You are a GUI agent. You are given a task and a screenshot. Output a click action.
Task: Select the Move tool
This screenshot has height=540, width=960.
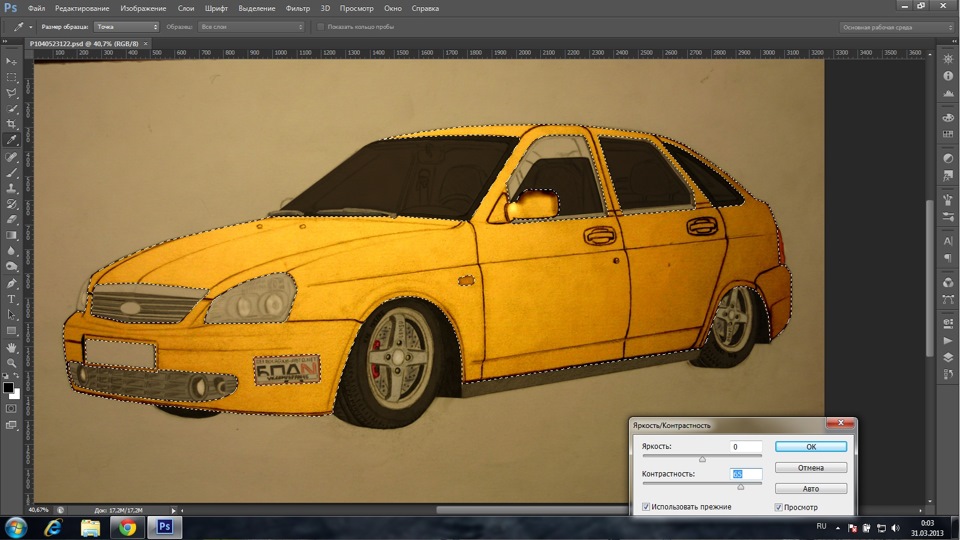tap(11, 62)
